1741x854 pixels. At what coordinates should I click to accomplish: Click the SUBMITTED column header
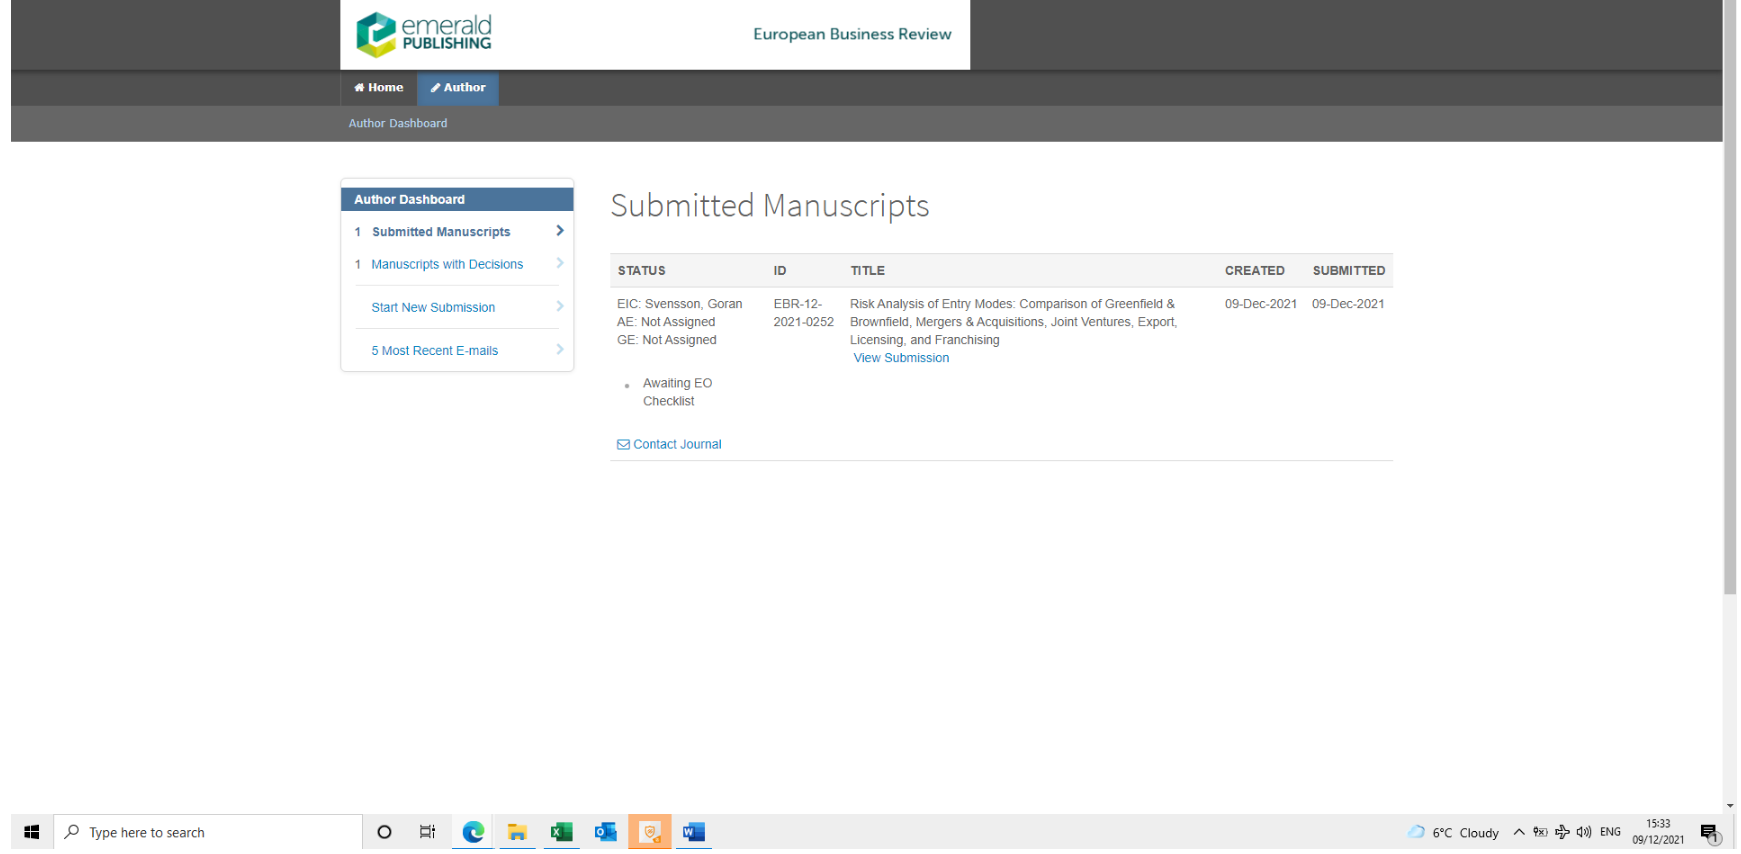pos(1348,271)
